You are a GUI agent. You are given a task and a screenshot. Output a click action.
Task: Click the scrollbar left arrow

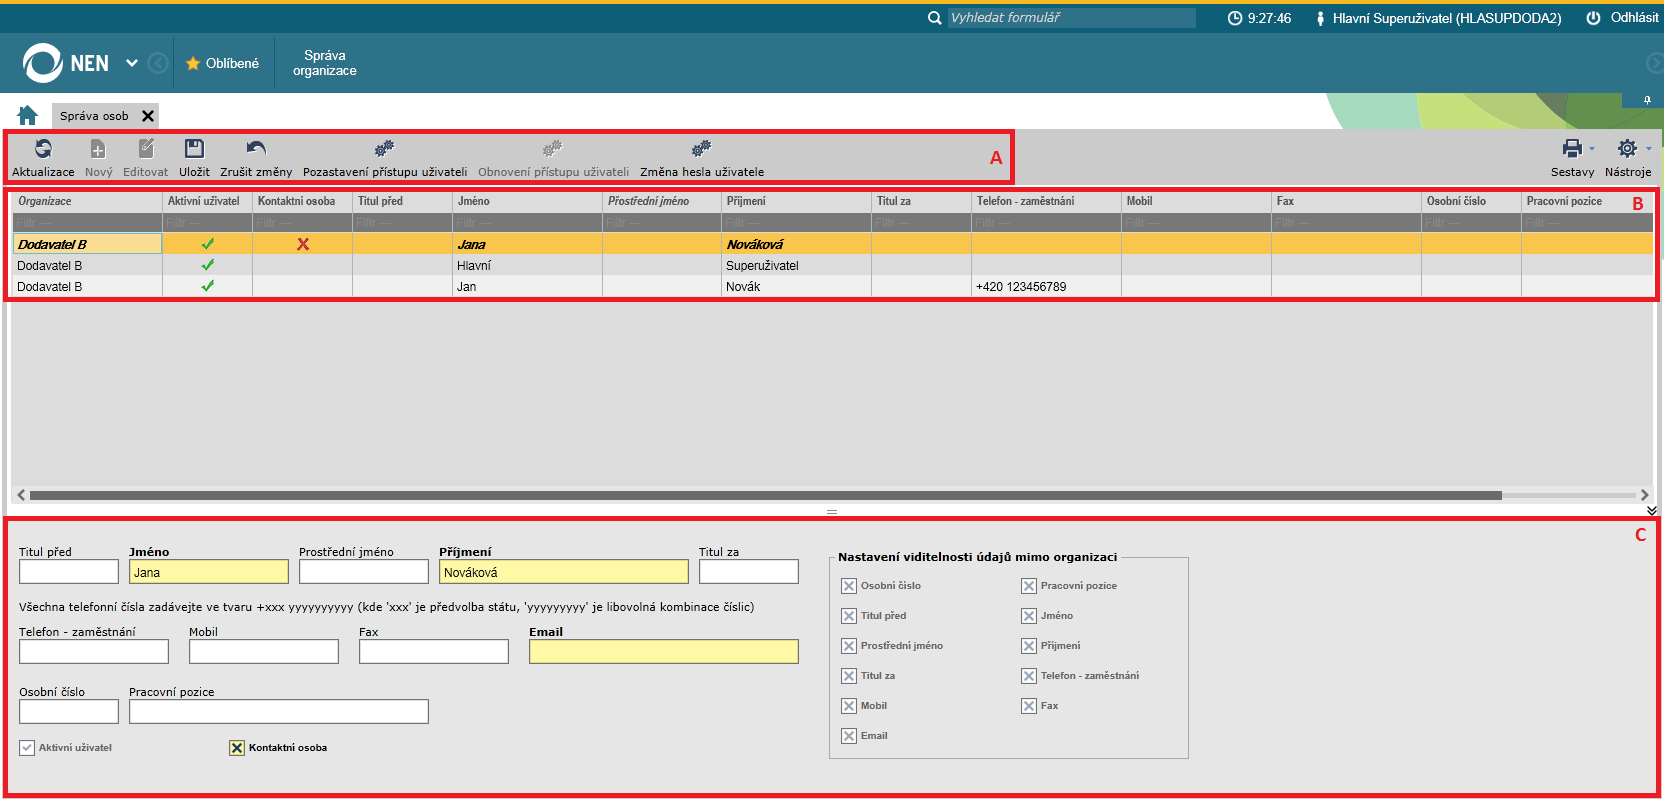point(21,495)
